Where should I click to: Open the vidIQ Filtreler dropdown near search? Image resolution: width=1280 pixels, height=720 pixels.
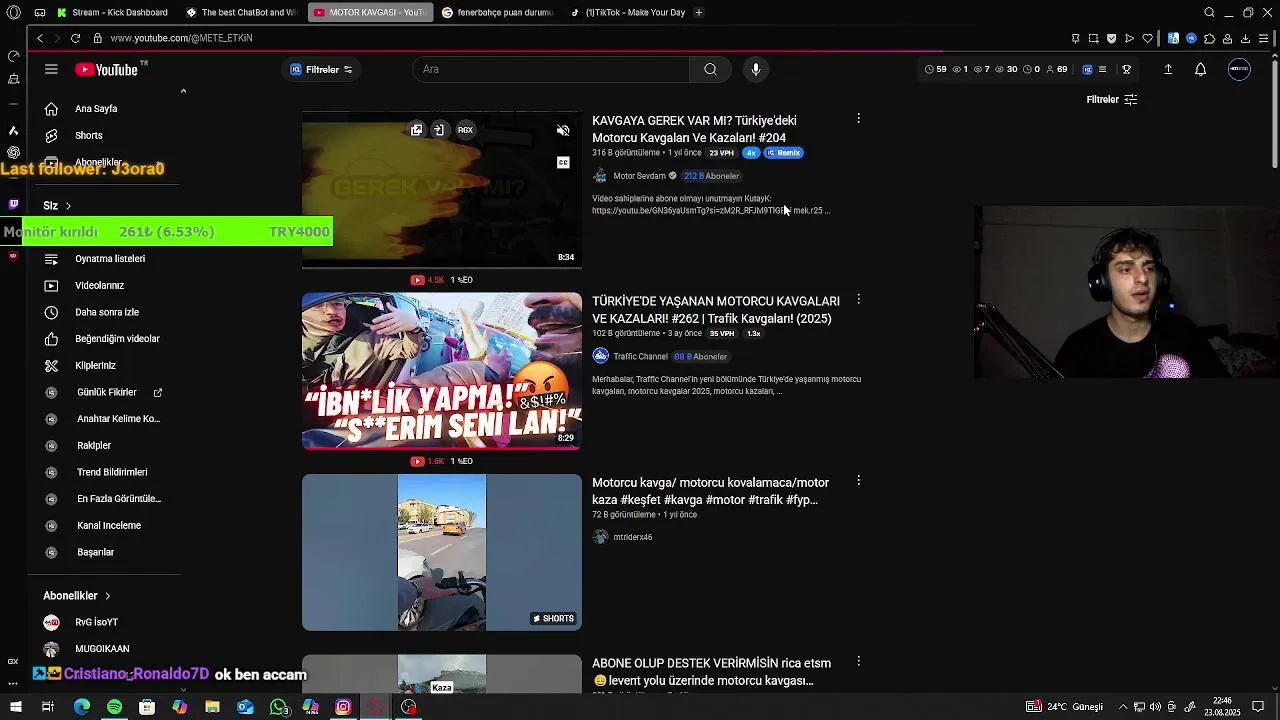point(321,69)
